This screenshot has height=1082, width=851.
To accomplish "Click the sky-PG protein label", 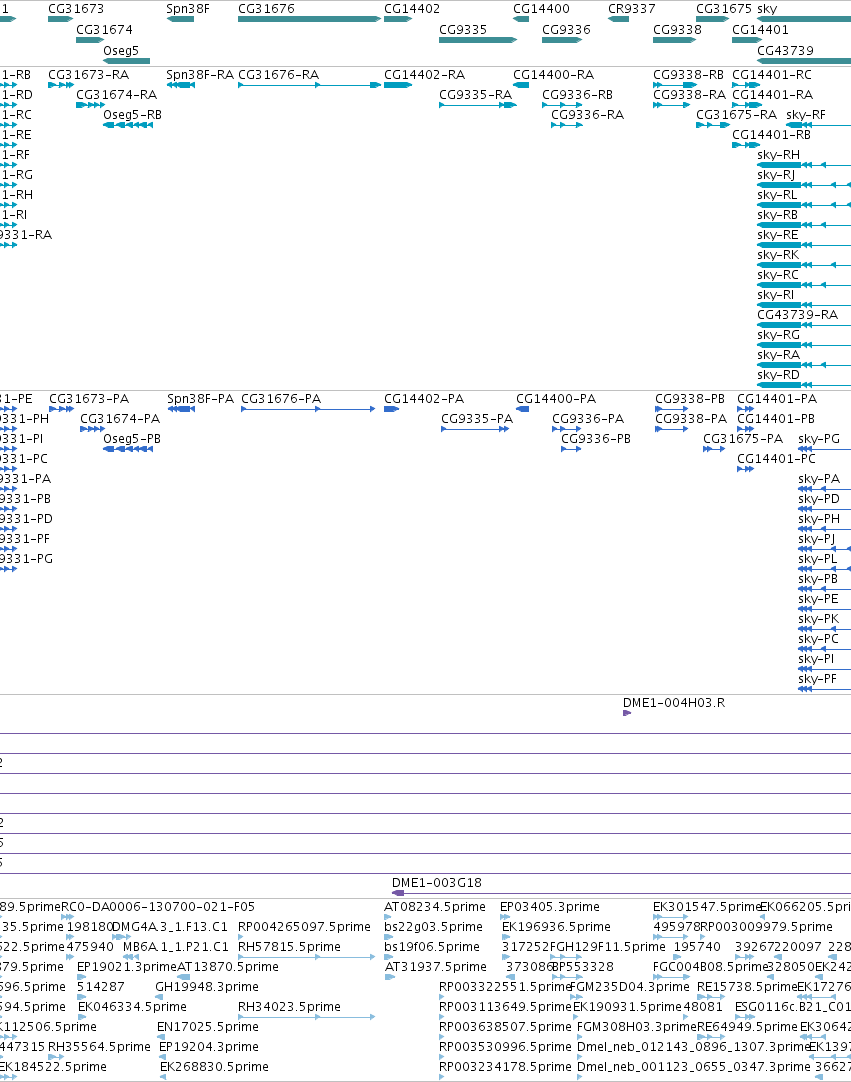I will pos(819,439).
